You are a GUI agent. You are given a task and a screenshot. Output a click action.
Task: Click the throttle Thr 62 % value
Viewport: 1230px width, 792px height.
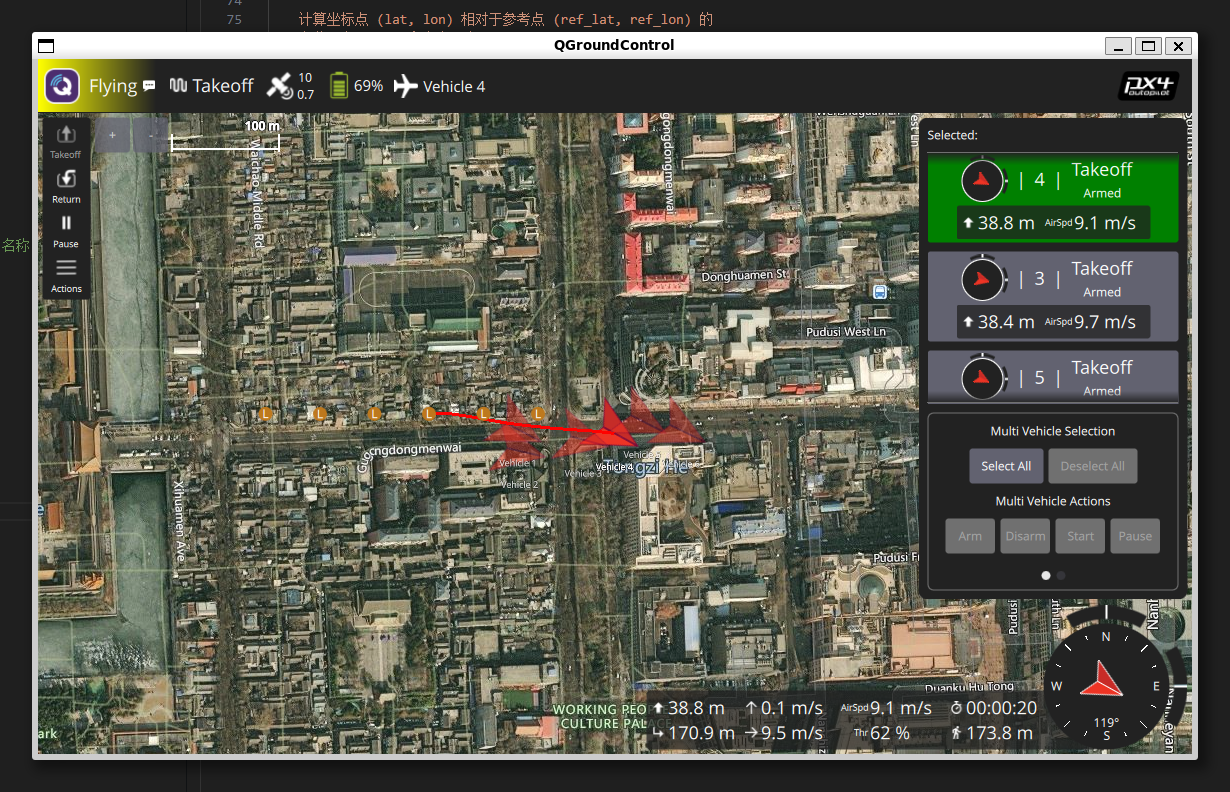tap(881, 733)
